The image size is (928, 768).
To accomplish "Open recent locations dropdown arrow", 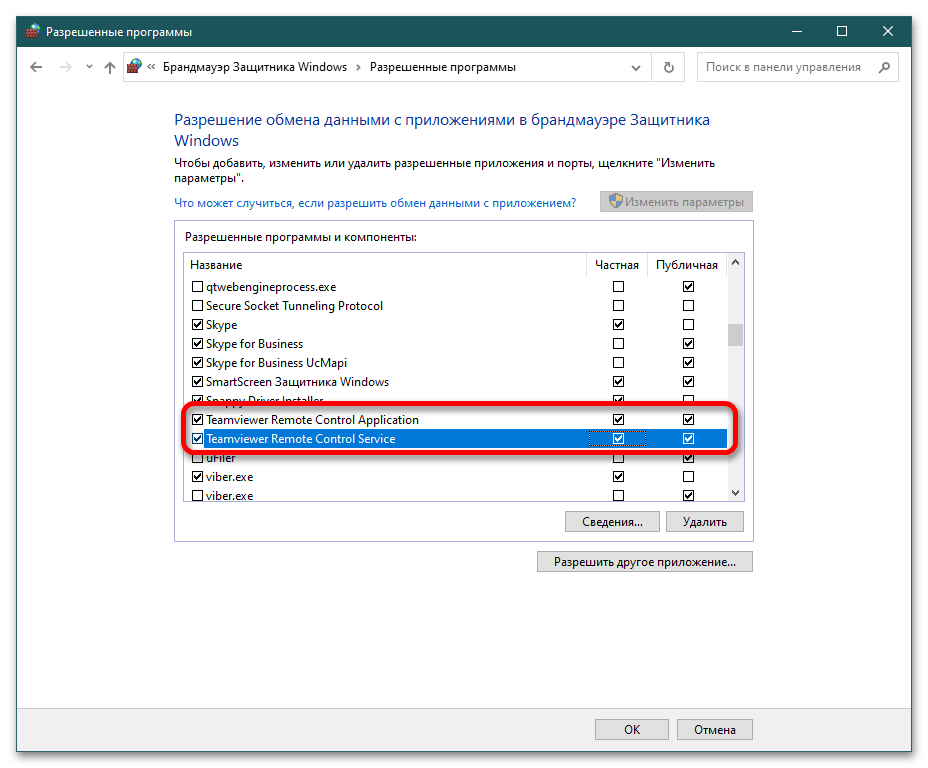I will pyautogui.click(x=89, y=68).
